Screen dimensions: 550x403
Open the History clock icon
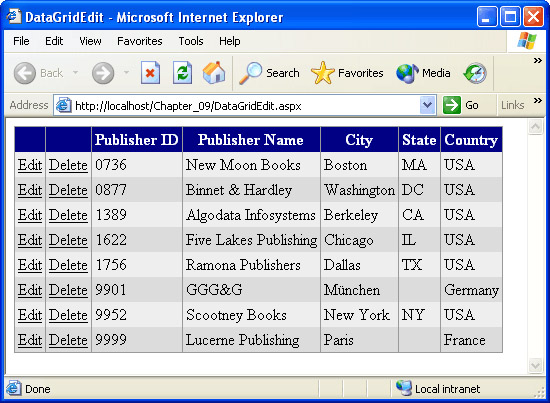(475, 73)
